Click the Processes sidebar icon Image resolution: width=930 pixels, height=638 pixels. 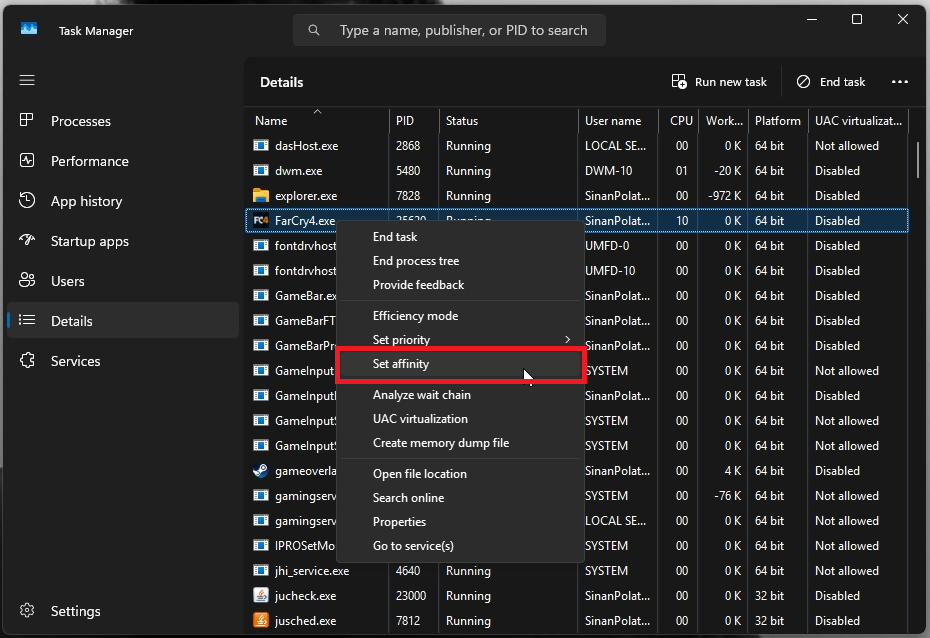27,120
